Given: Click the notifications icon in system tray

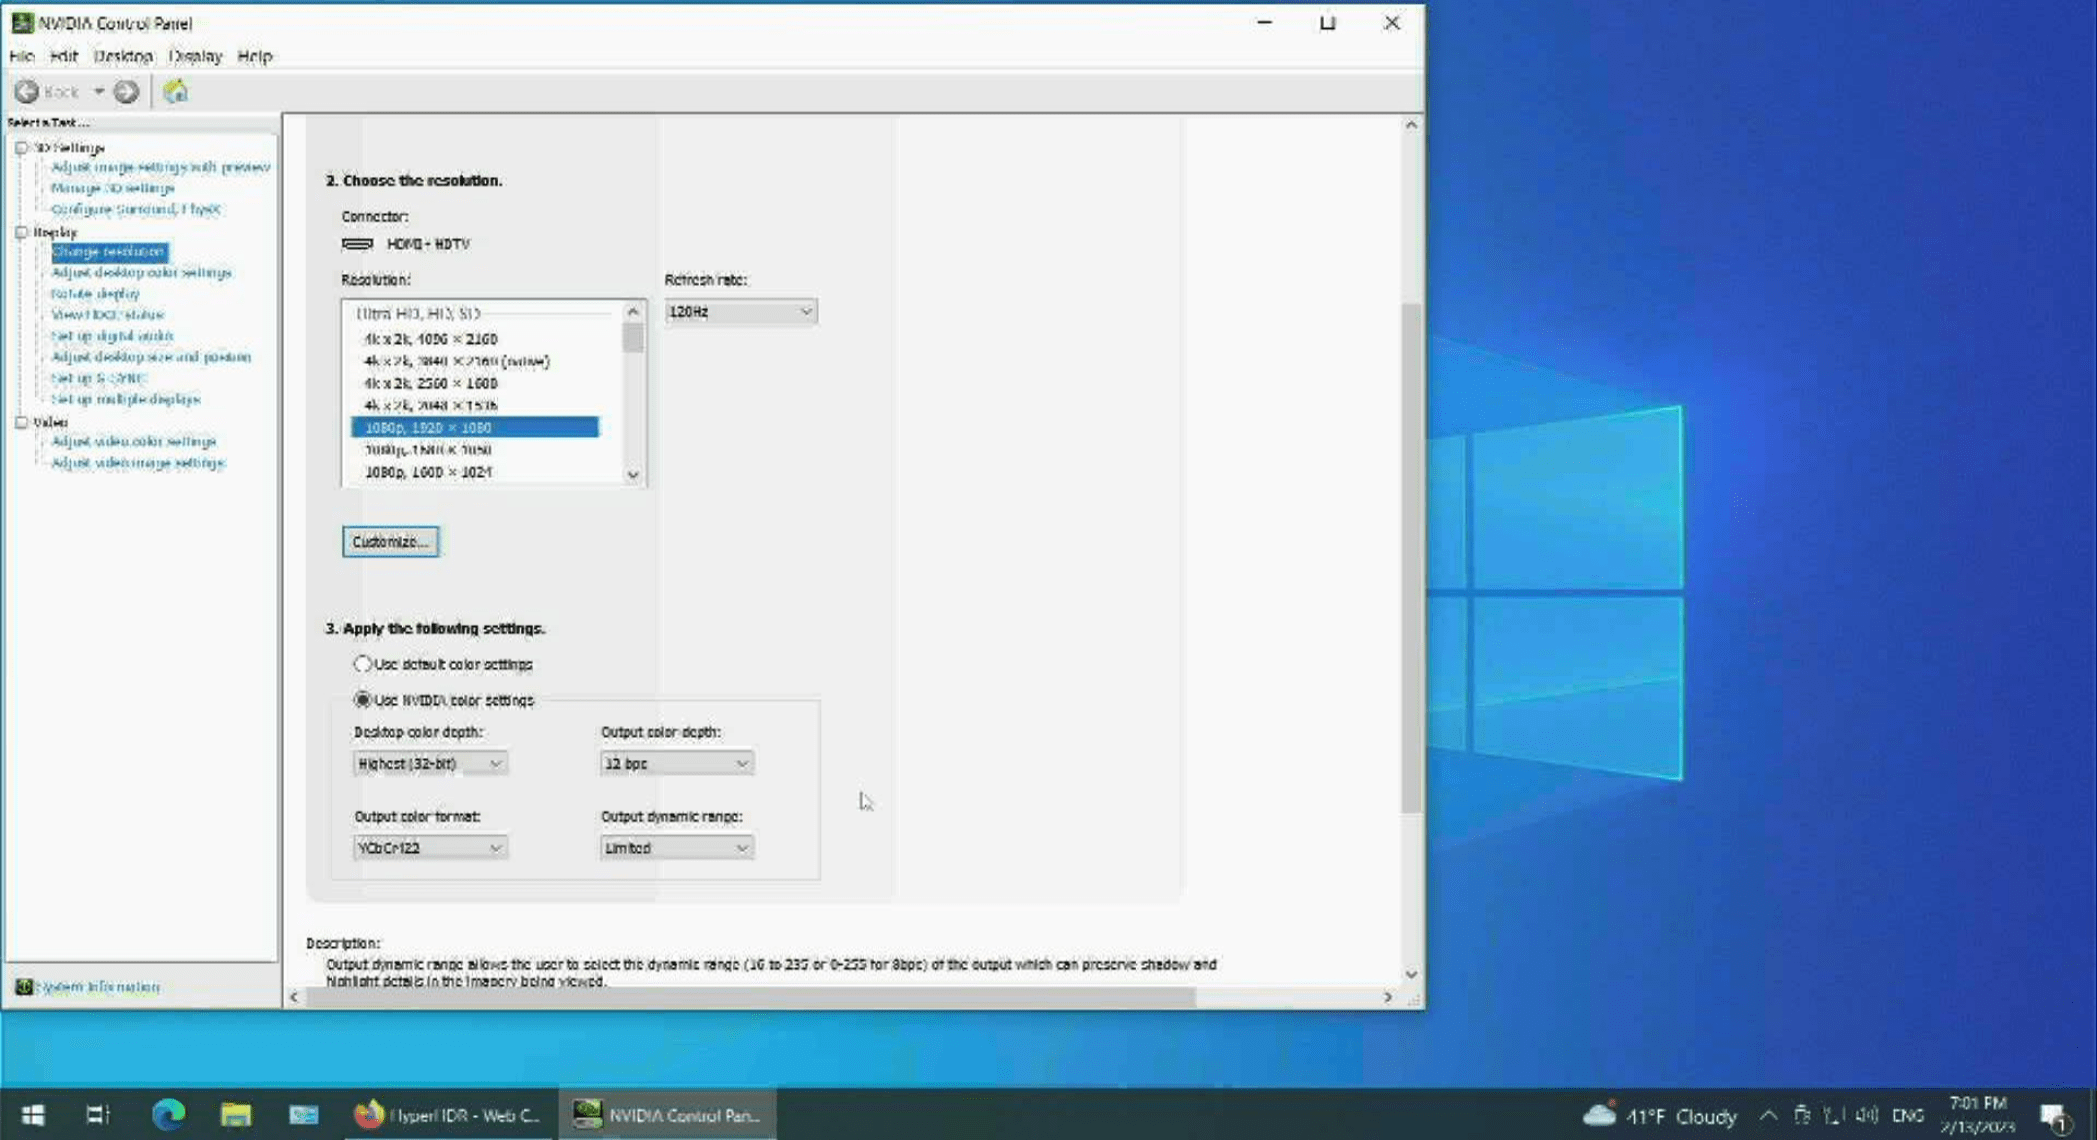Looking at the screenshot, I should (2055, 1115).
